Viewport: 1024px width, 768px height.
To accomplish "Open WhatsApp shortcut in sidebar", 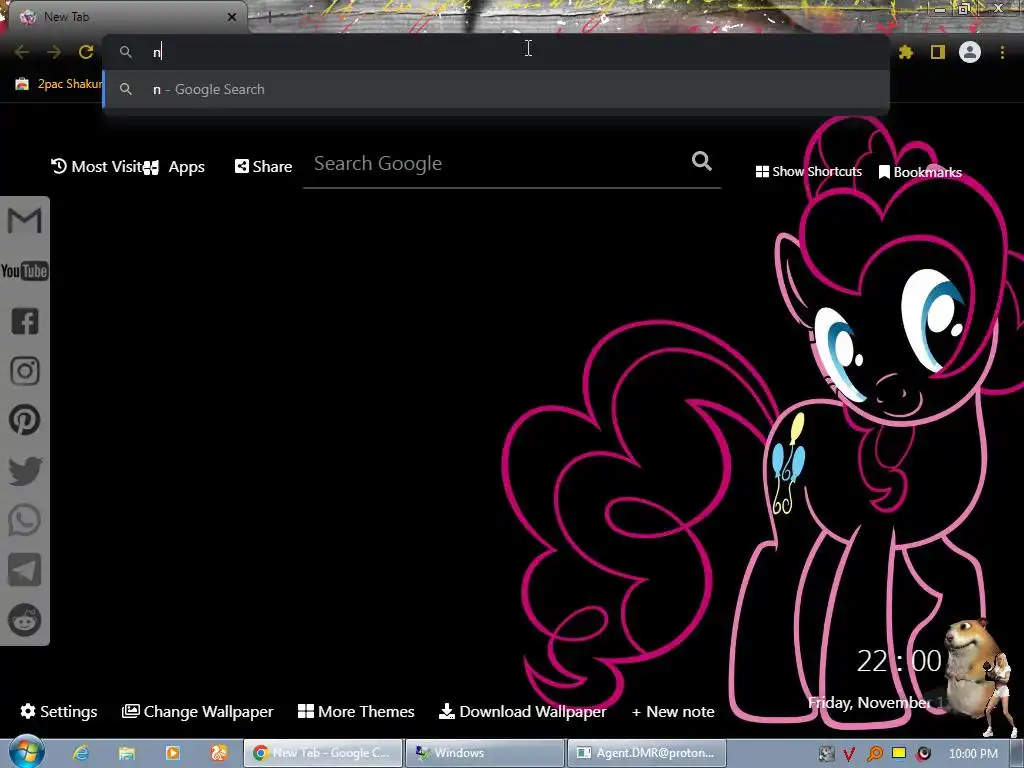I will [x=24, y=520].
